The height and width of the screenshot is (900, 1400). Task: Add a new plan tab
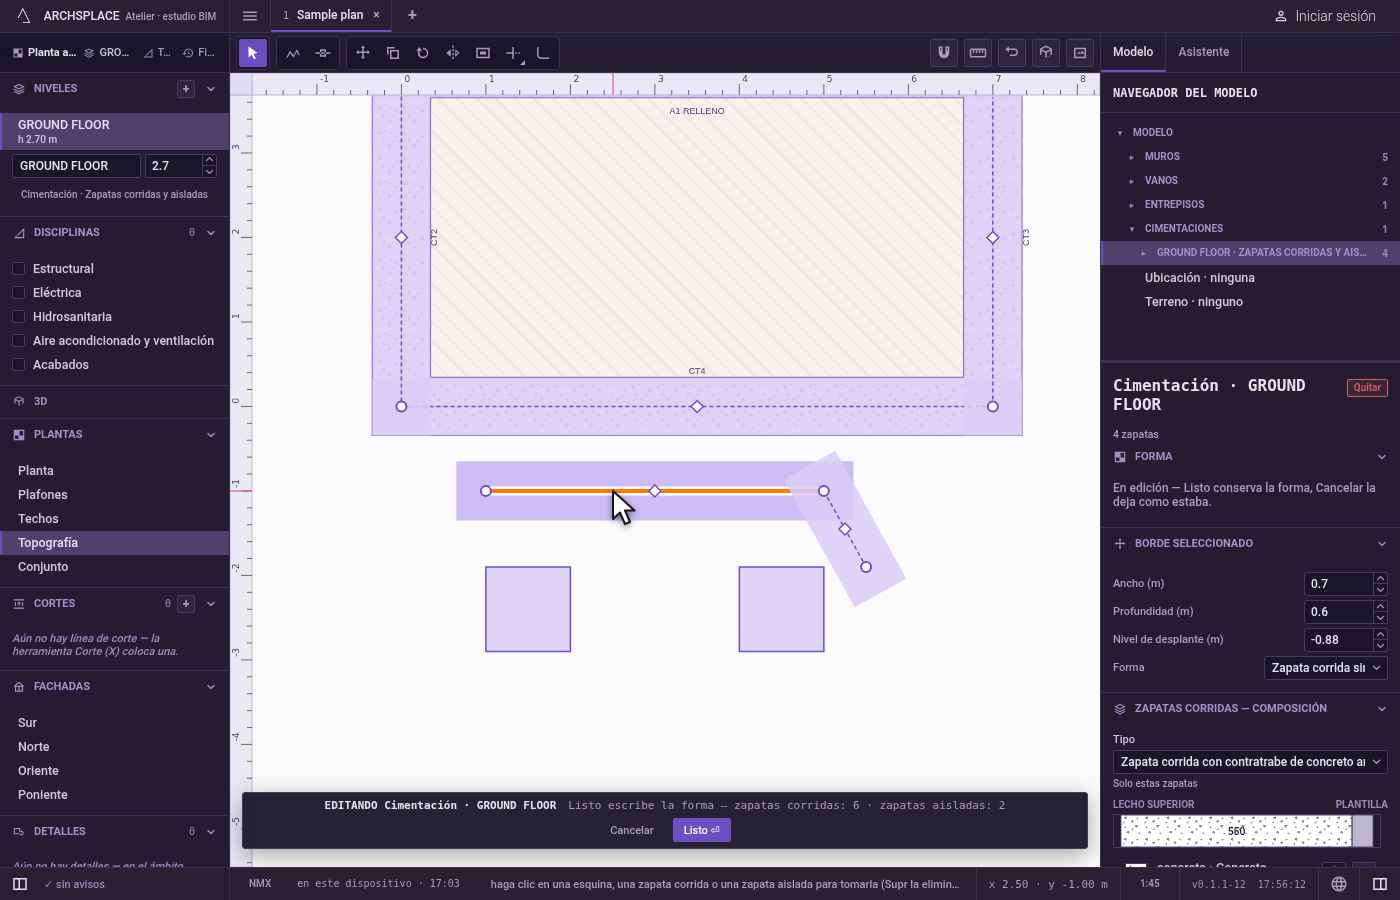tap(412, 15)
